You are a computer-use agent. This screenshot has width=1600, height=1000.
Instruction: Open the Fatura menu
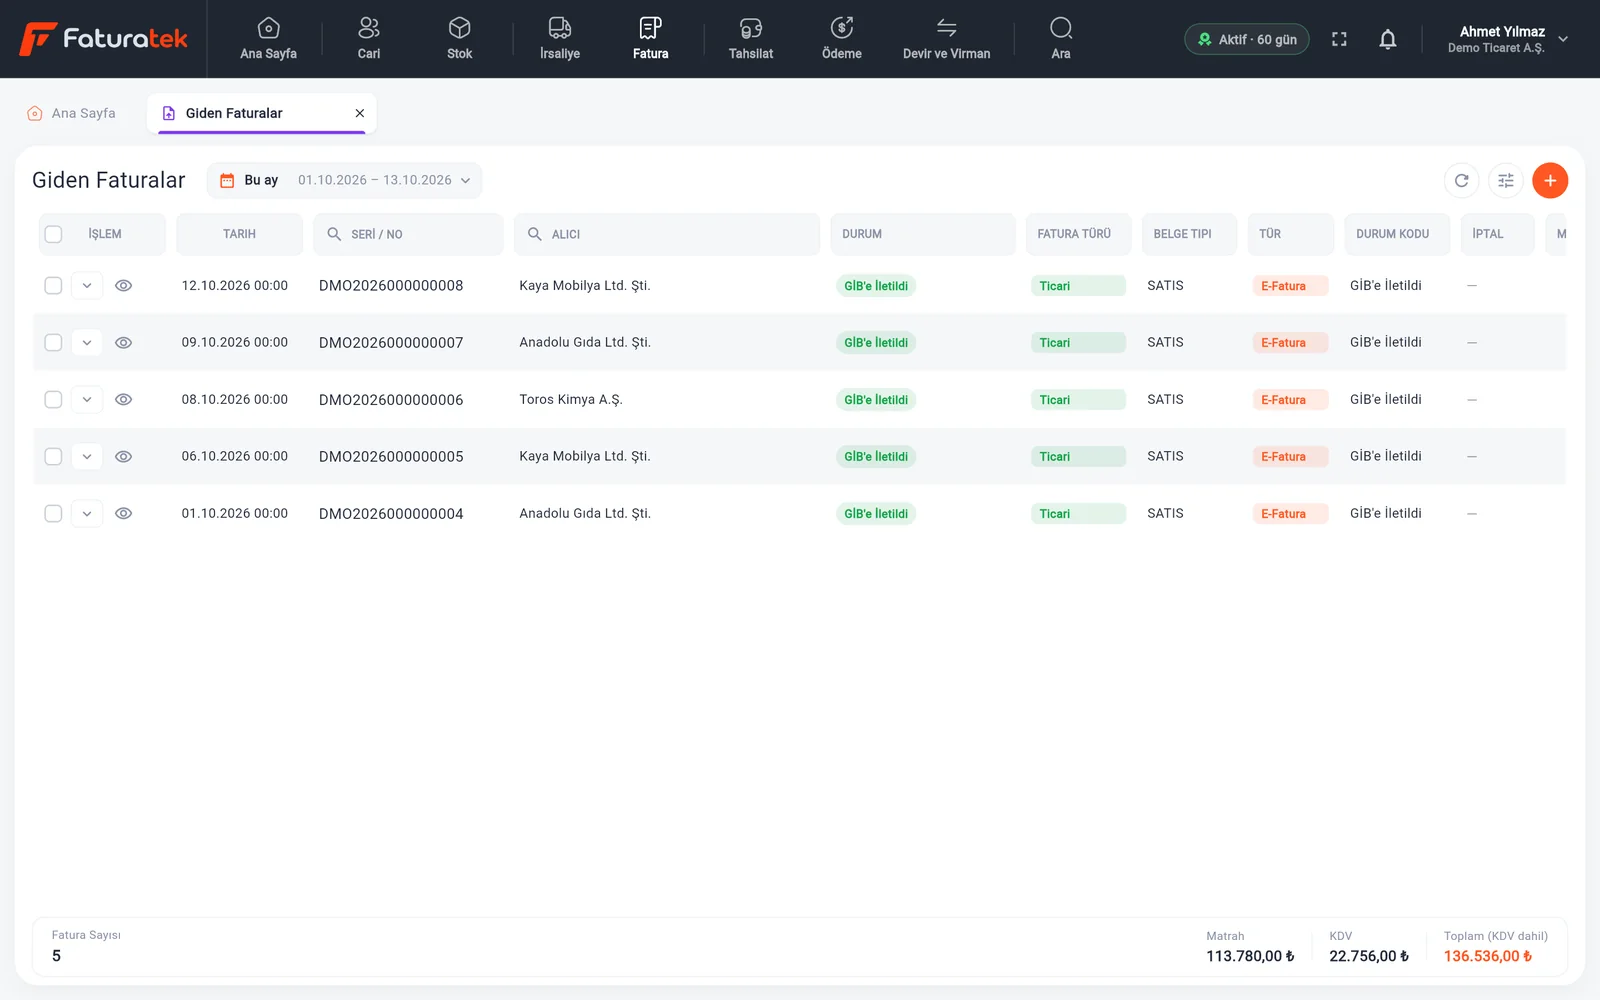click(x=650, y=39)
